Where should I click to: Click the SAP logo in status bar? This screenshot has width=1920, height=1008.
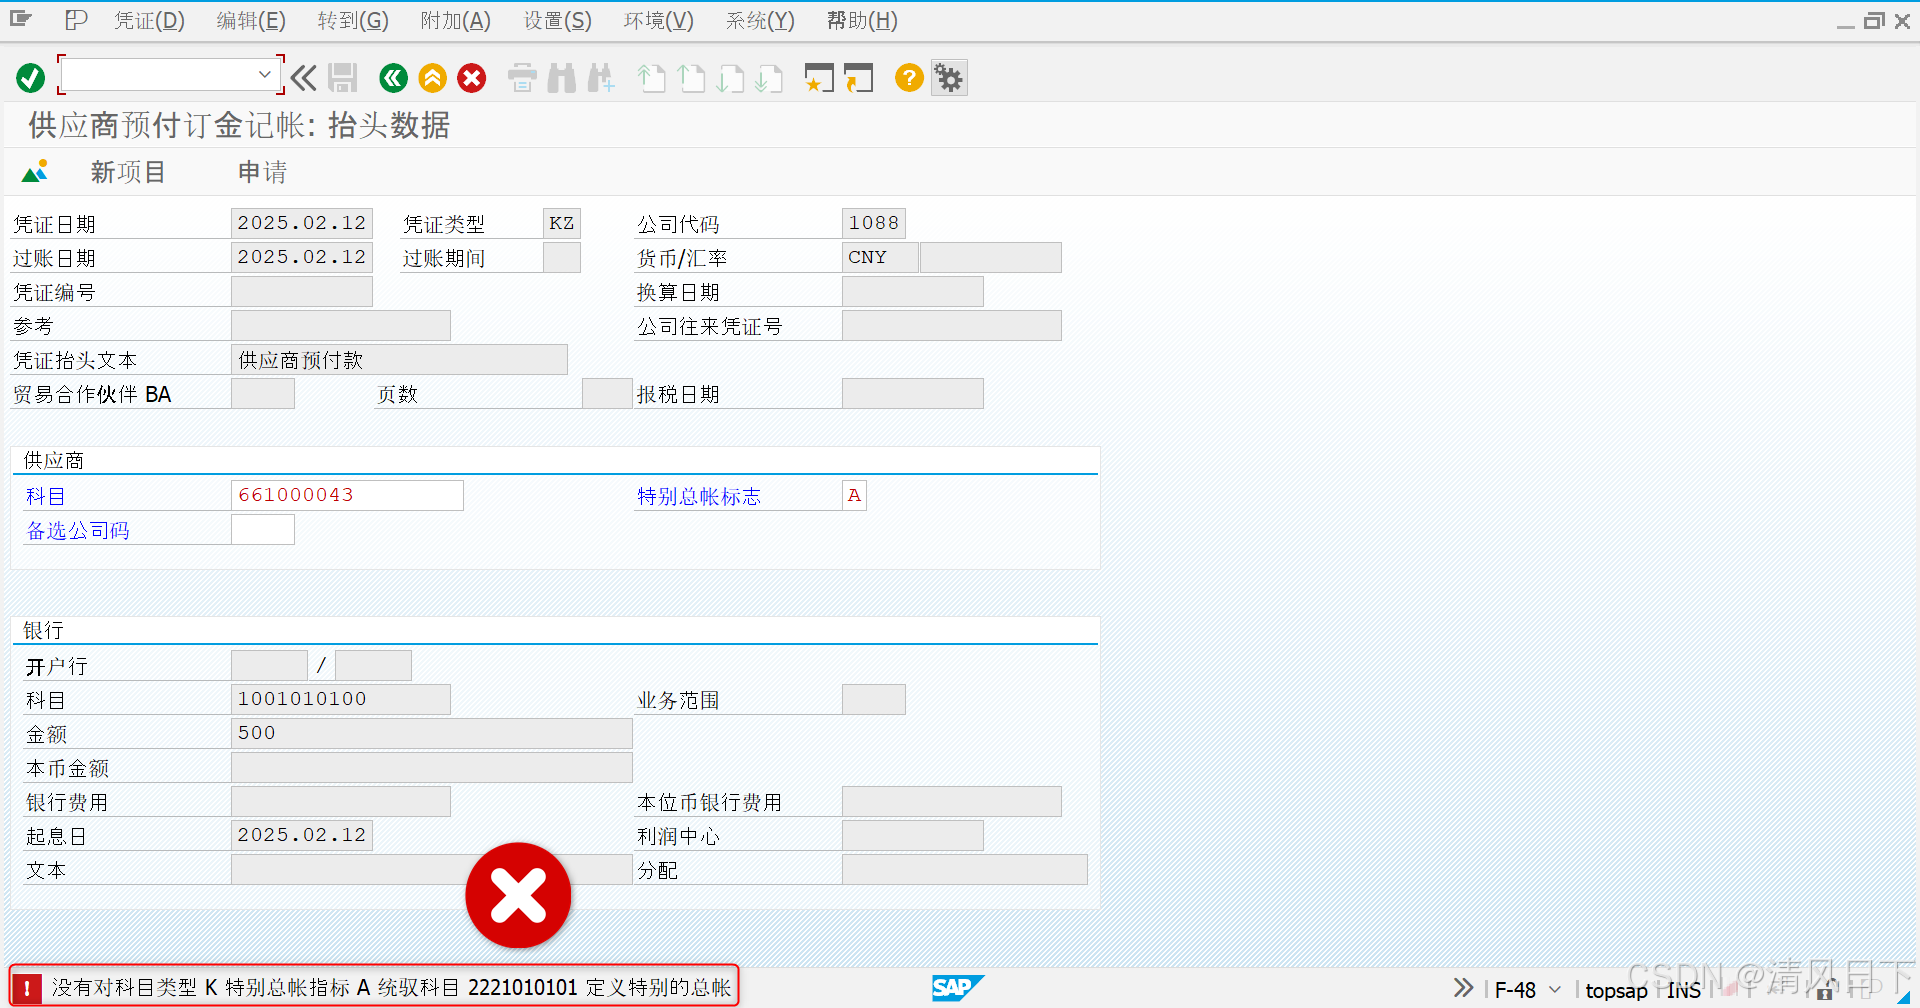[958, 988]
